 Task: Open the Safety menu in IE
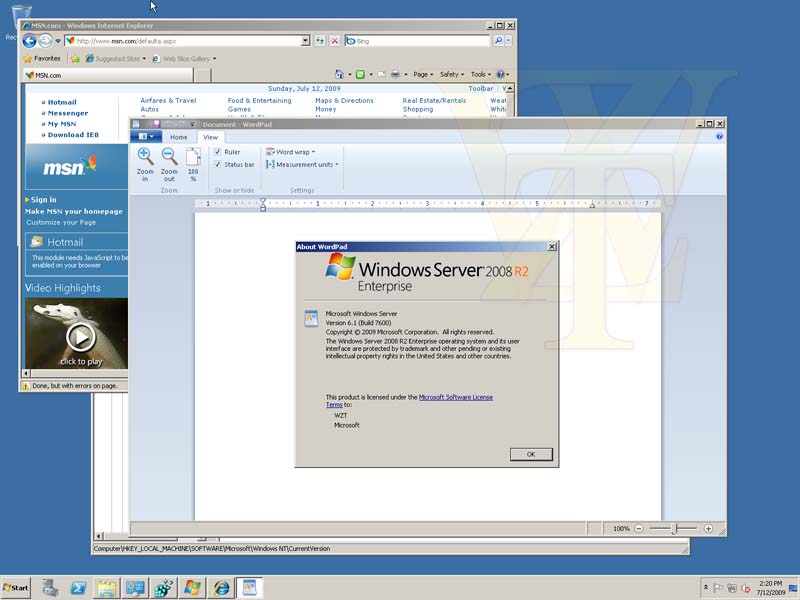pos(452,74)
